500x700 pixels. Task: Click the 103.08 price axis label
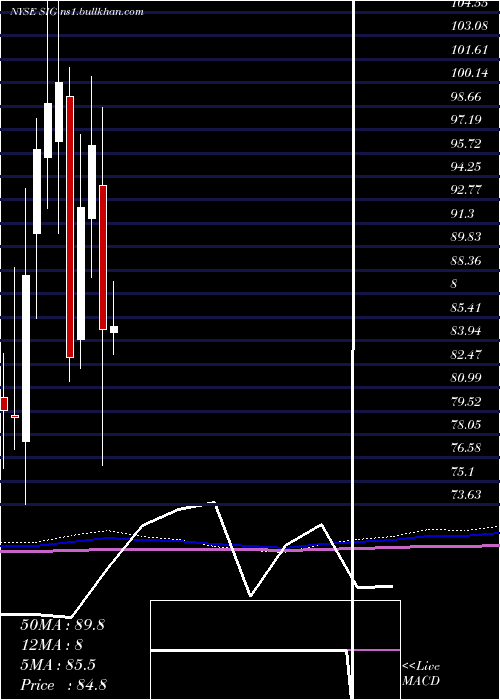469,25
